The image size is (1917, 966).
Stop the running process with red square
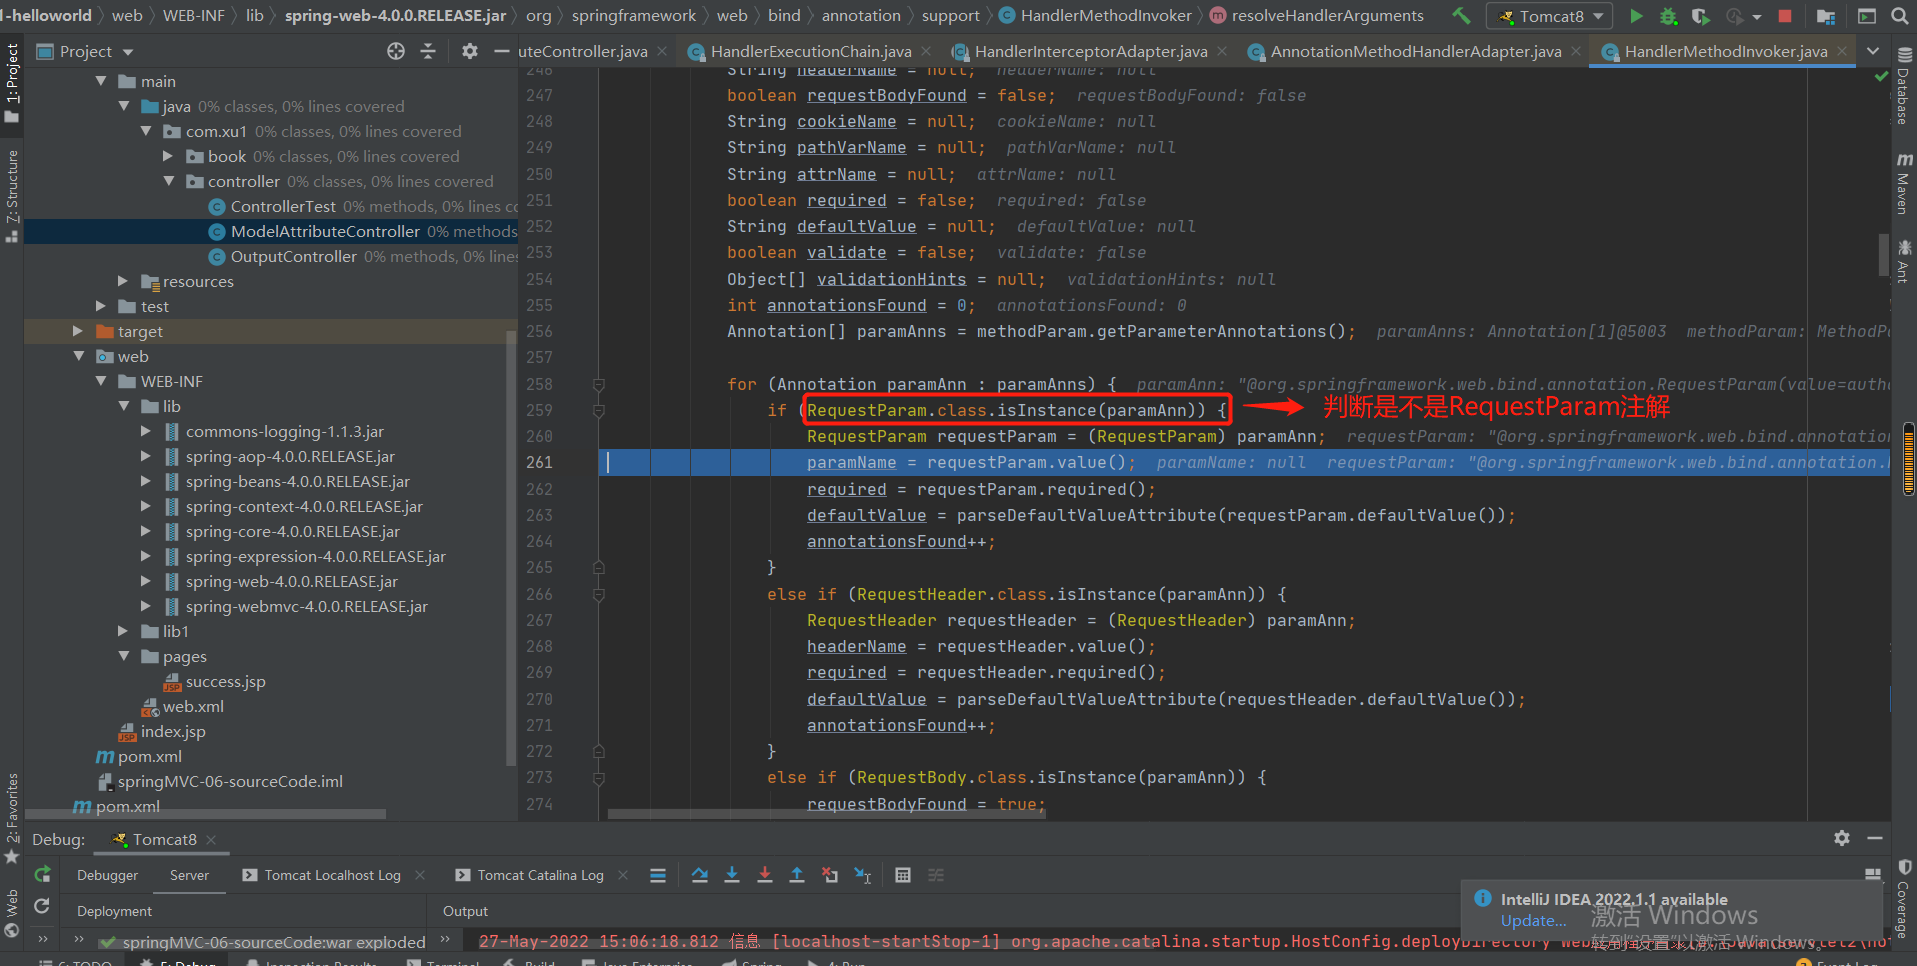pos(1785,16)
